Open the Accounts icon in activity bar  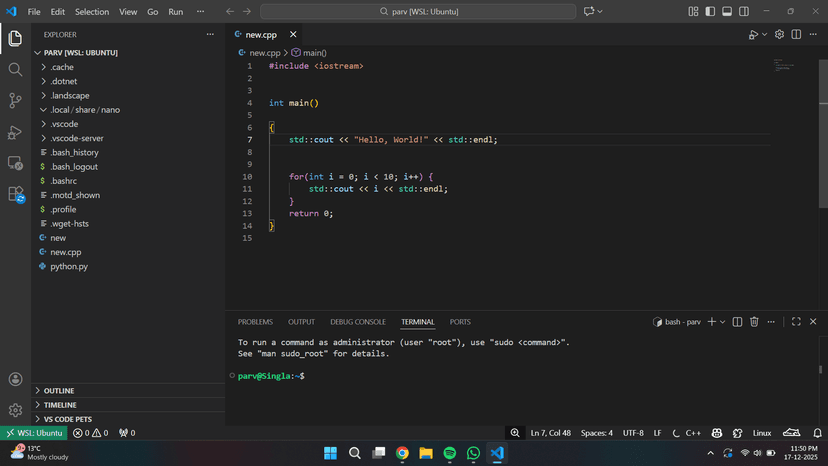click(15, 379)
